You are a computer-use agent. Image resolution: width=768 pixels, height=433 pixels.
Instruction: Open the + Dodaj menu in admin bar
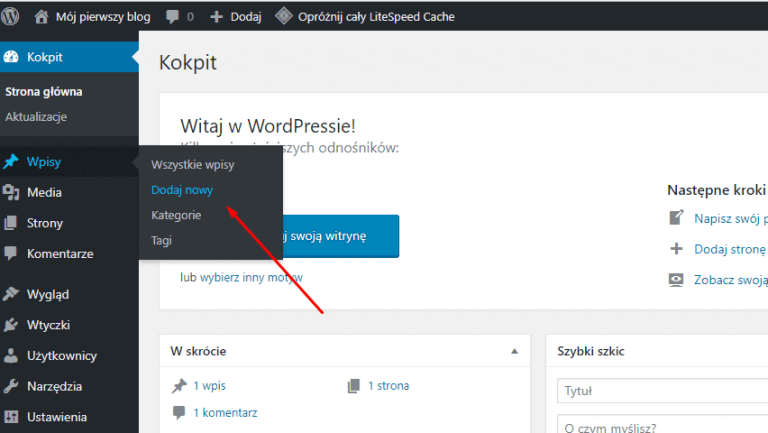pos(237,16)
